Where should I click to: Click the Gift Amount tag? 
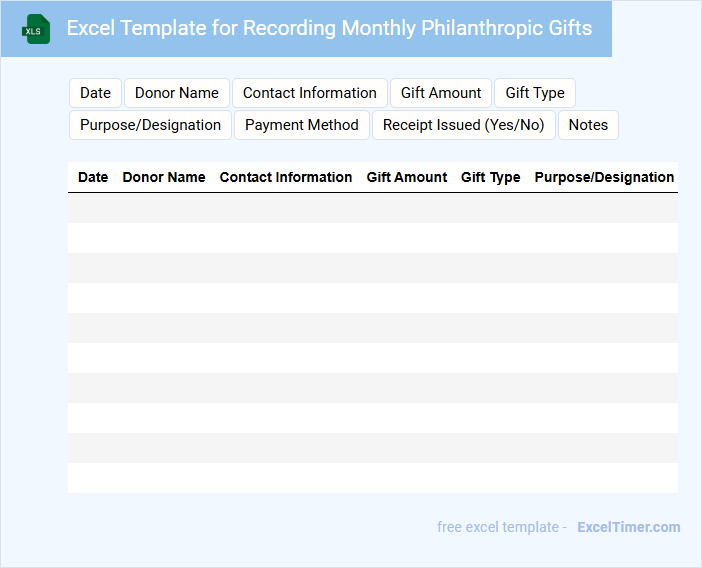pos(441,93)
